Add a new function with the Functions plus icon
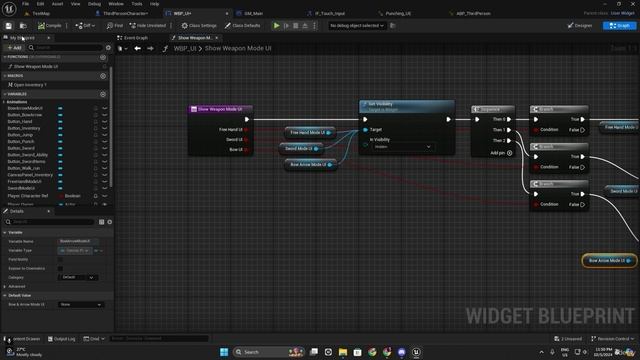This screenshot has height=360, width=640. point(103,57)
